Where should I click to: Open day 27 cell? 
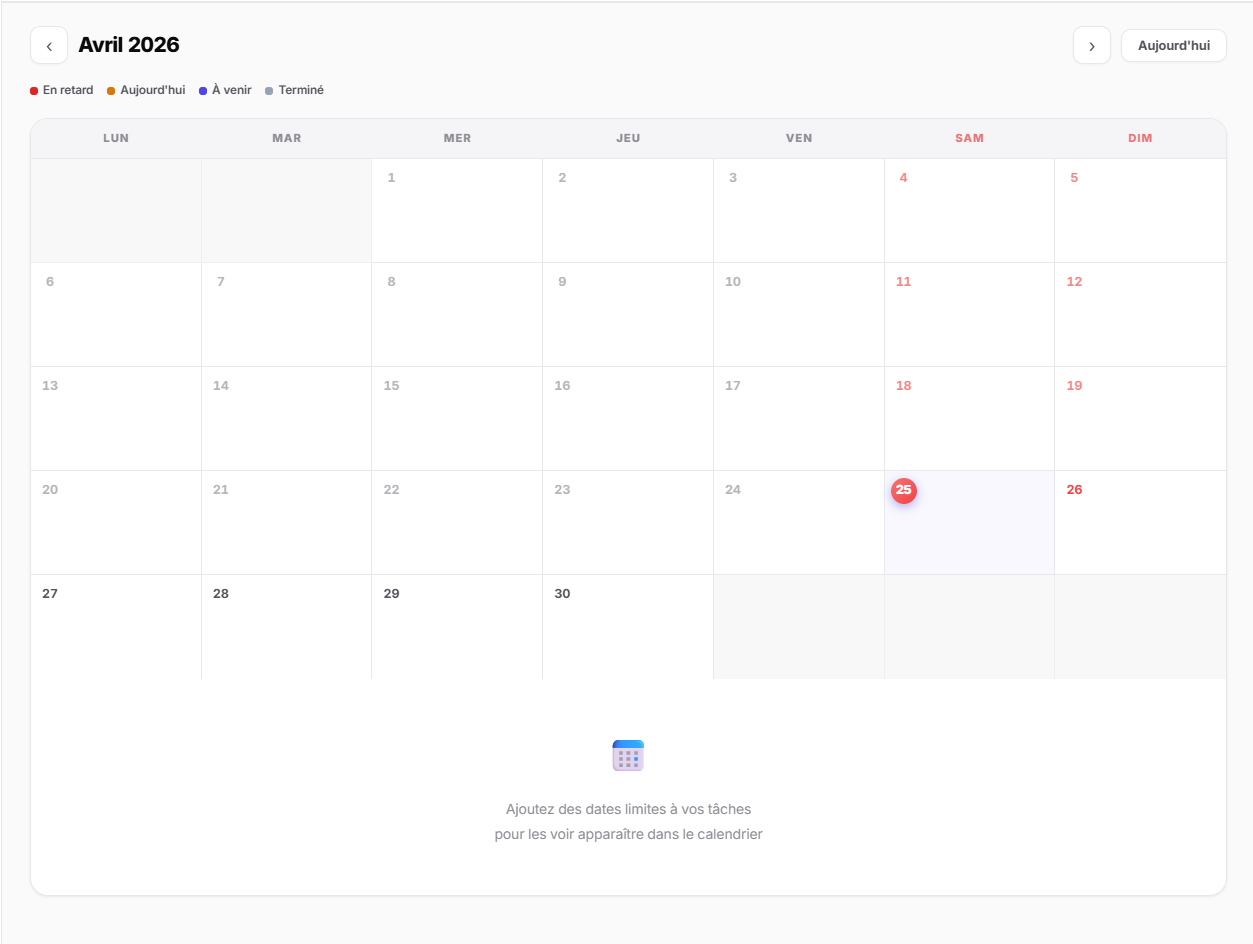click(x=116, y=627)
